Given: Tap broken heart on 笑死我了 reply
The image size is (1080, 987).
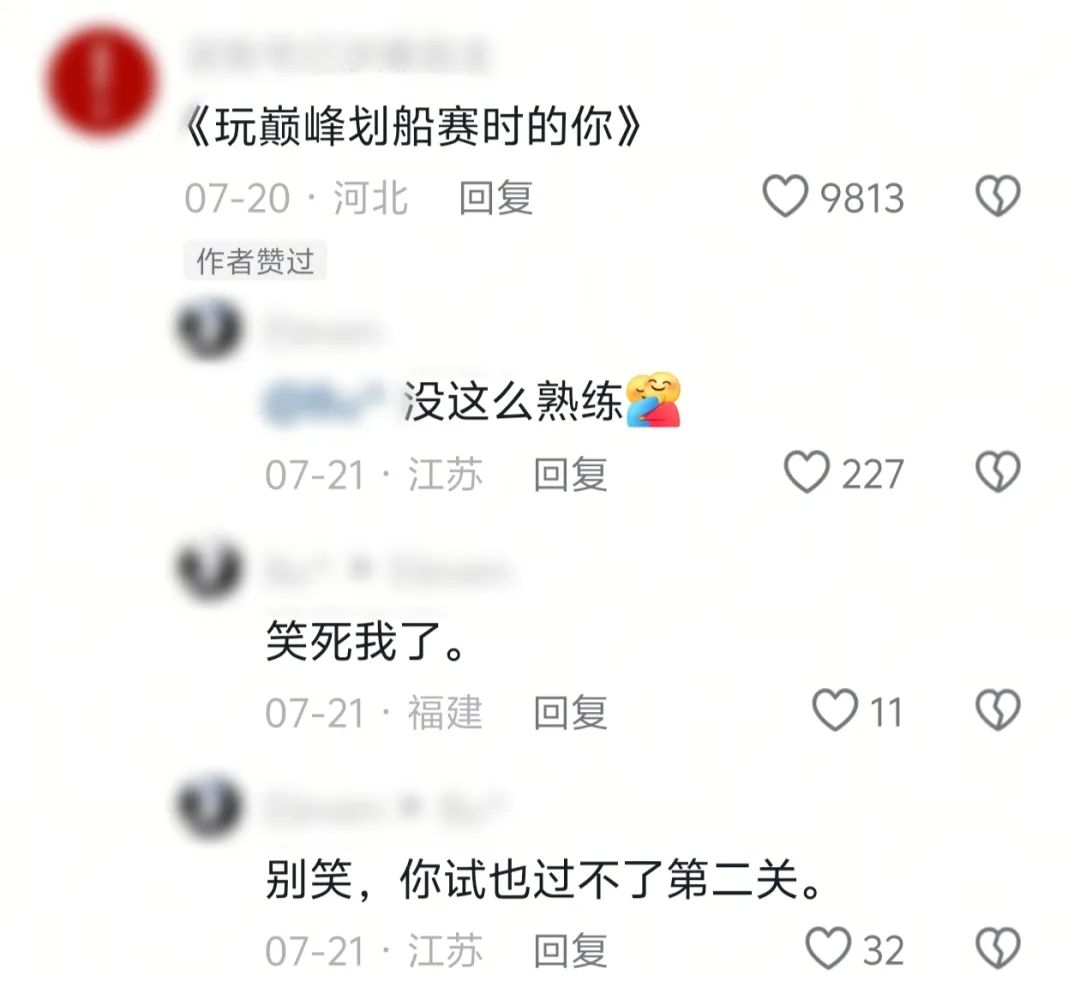Looking at the screenshot, I should coord(998,710).
